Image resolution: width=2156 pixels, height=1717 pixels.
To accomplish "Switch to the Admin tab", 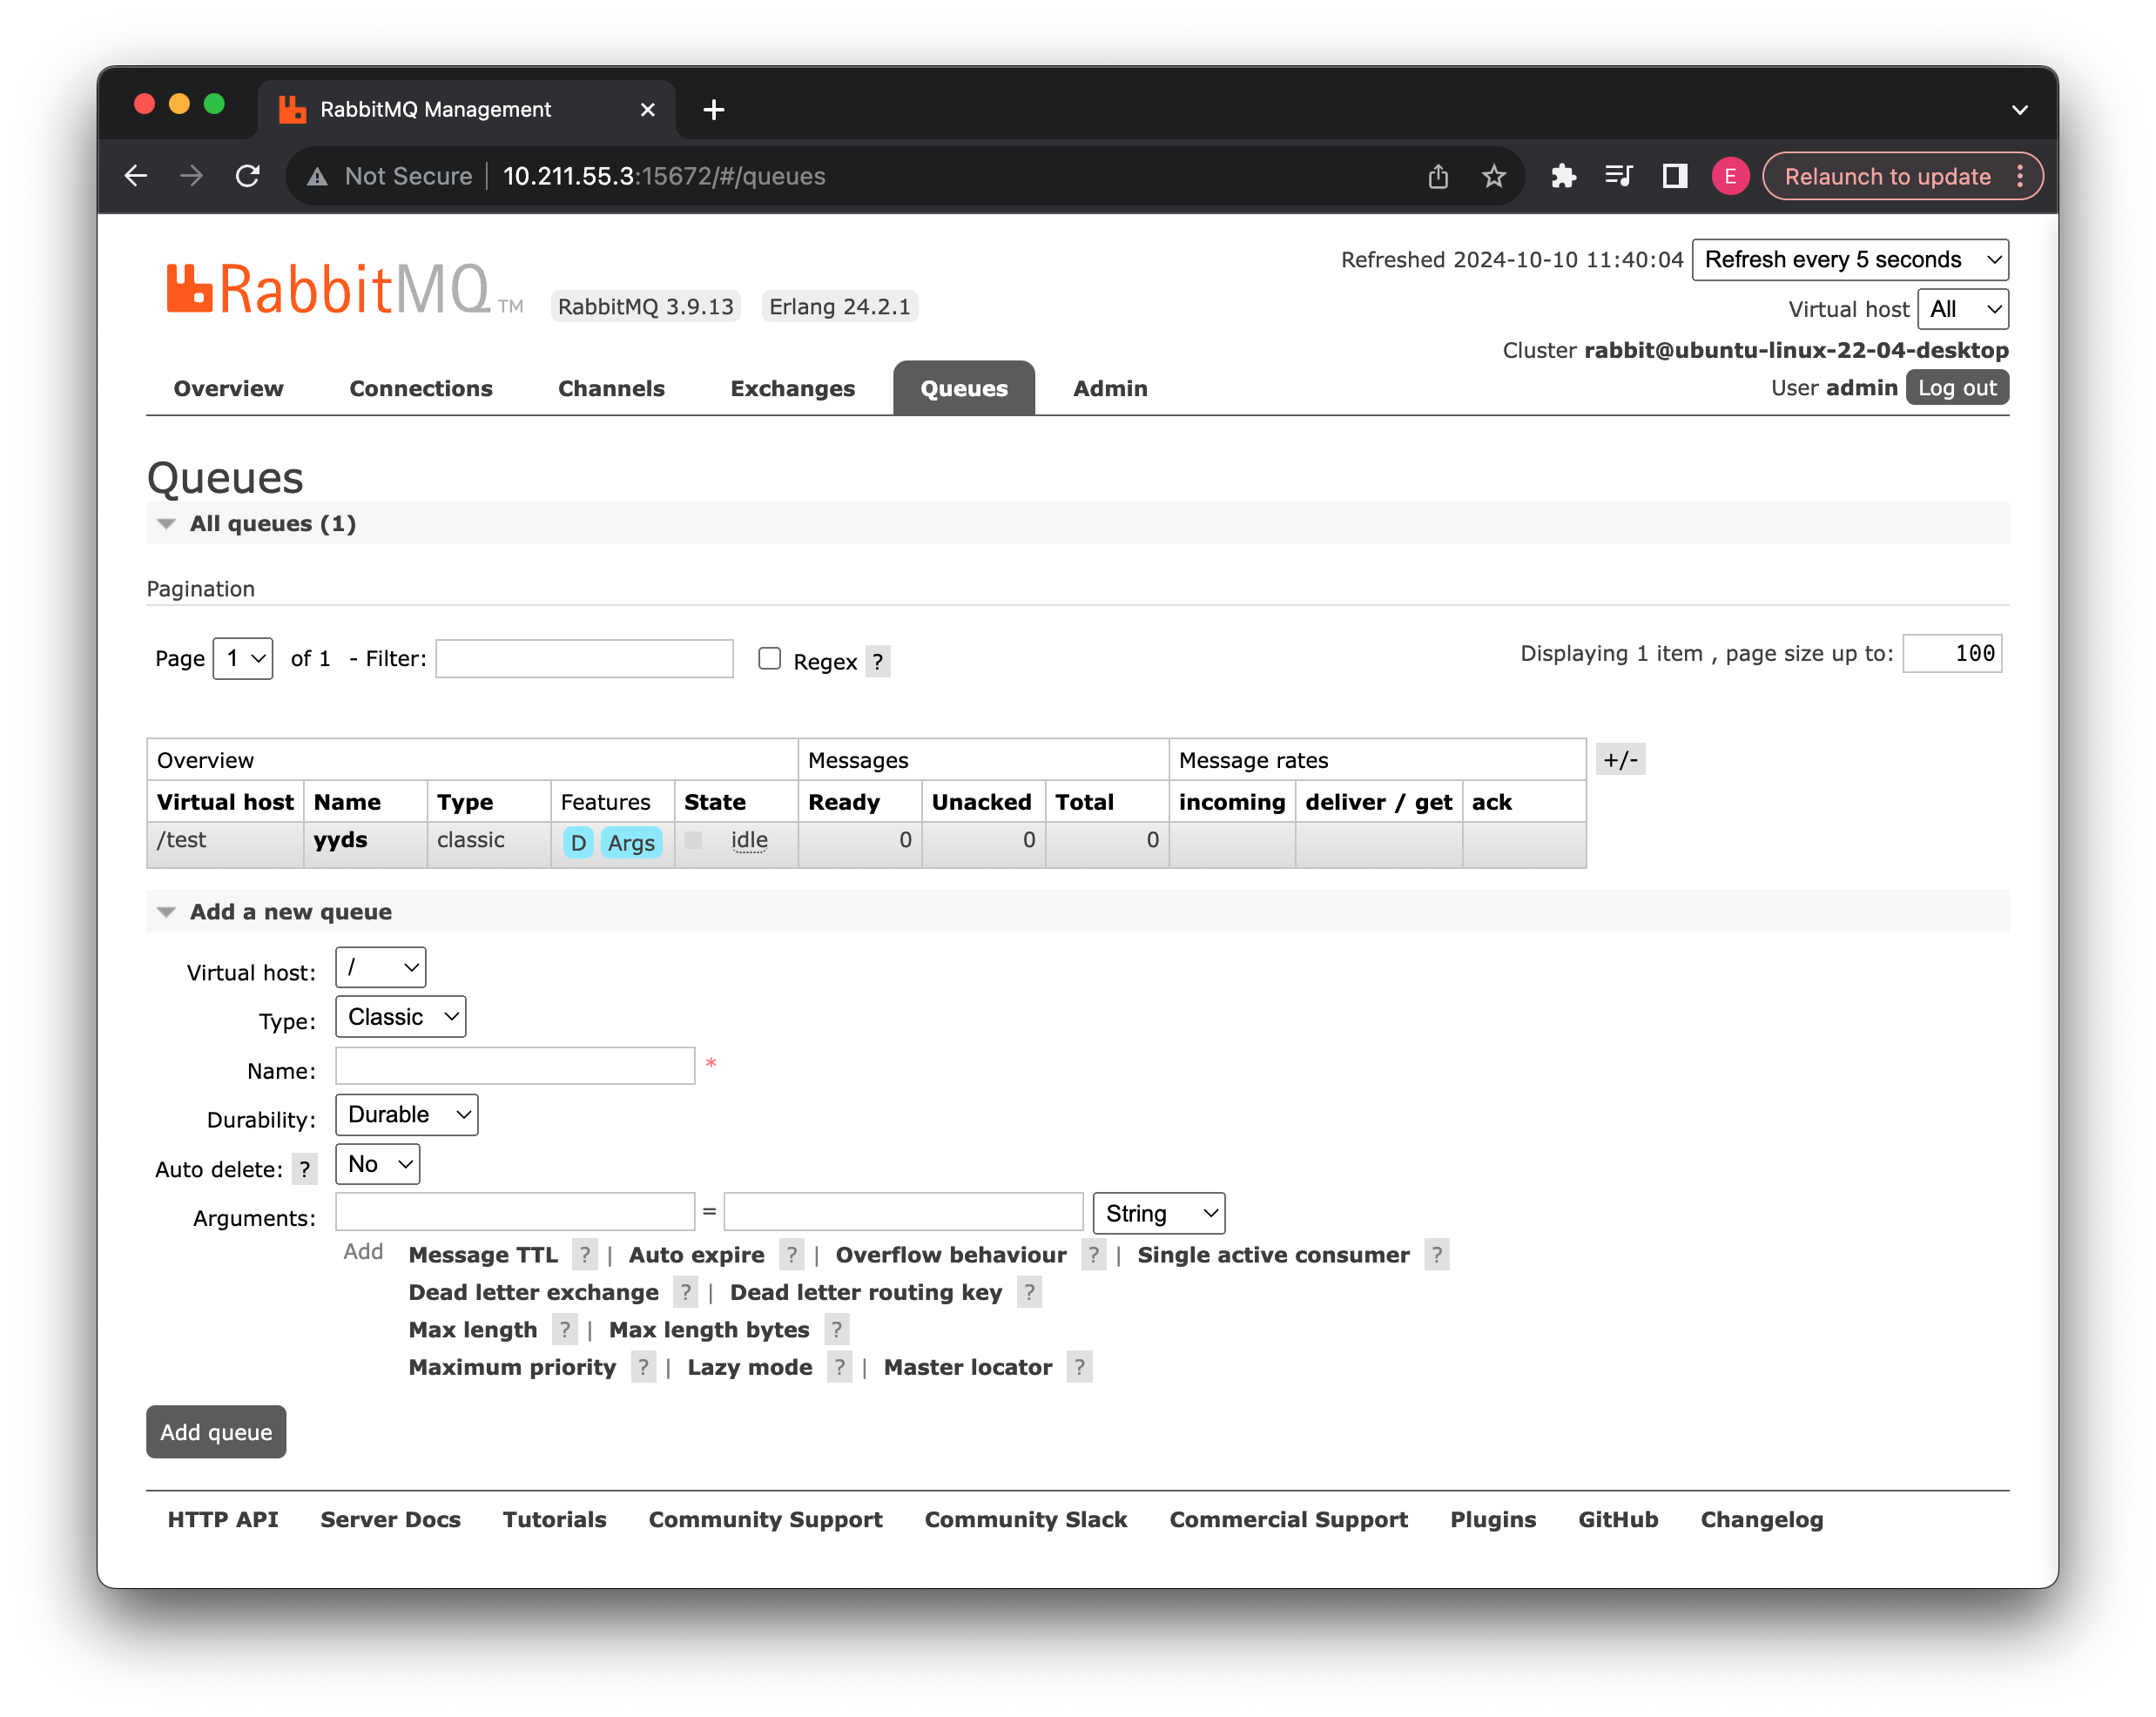I will point(1109,388).
